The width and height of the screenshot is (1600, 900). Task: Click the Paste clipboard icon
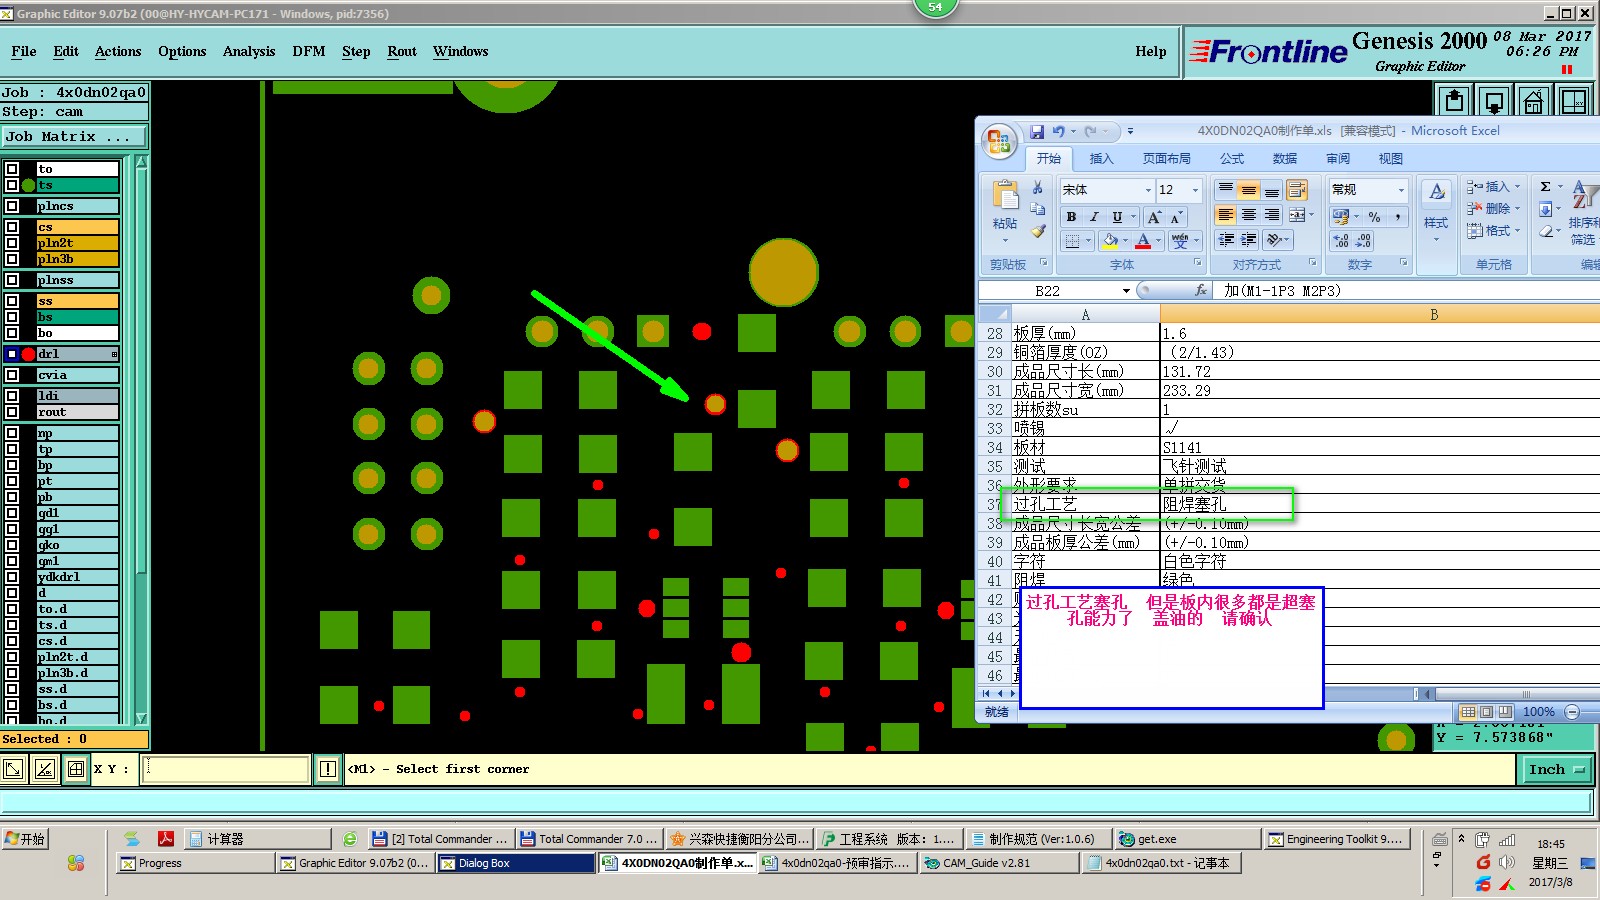click(x=1005, y=195)
